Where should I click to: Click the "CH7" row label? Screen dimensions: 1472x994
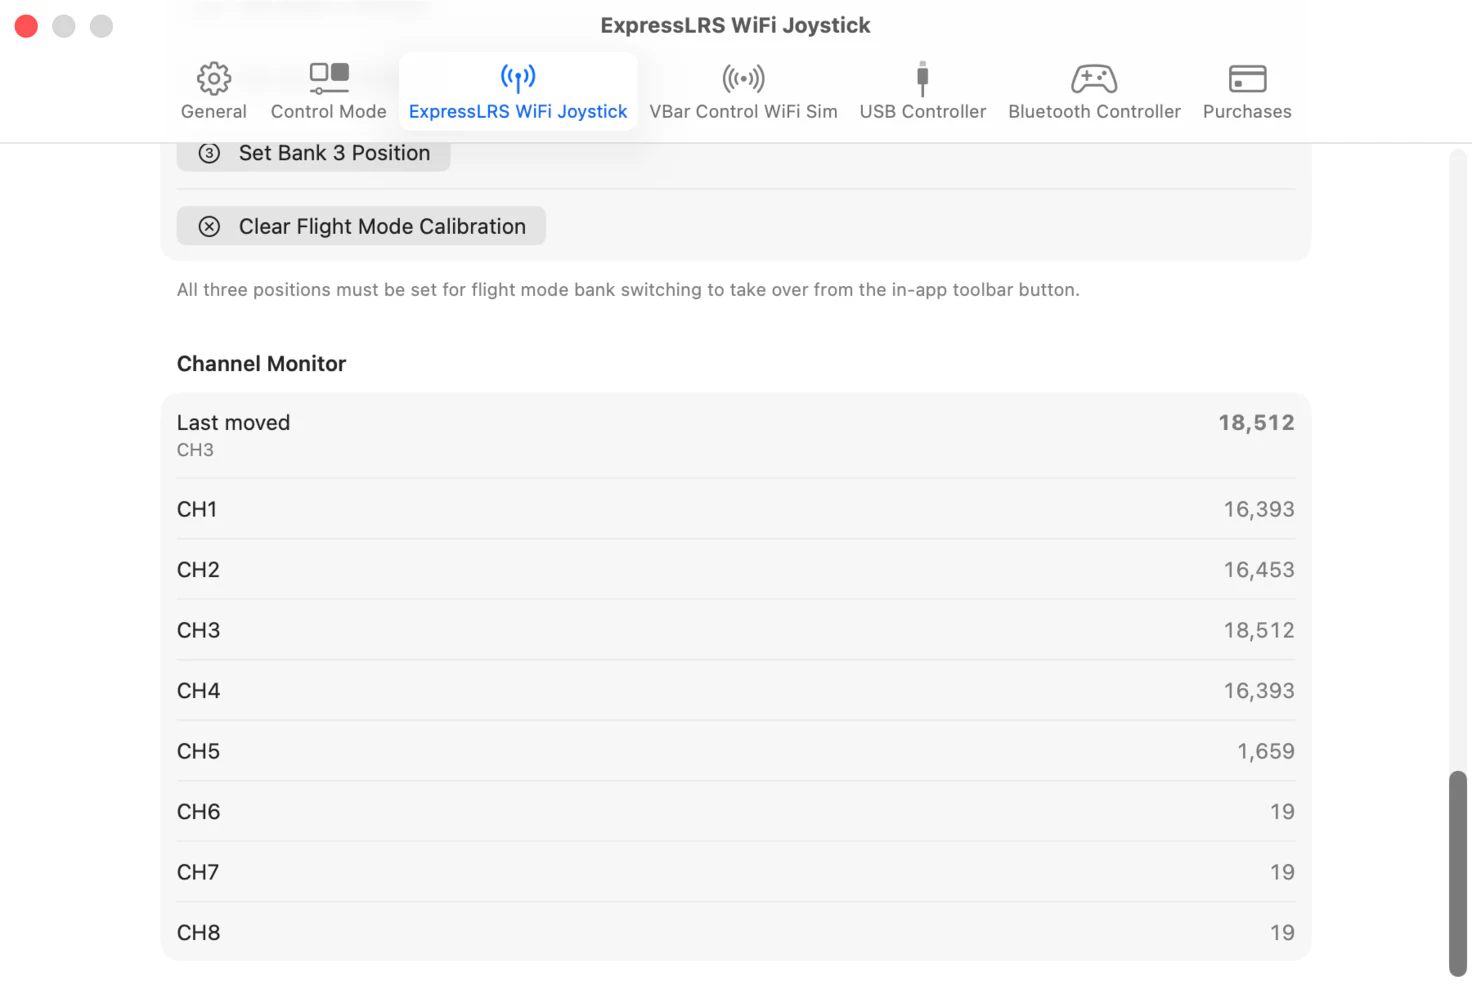pyautogui.click(x=198, y=872)
